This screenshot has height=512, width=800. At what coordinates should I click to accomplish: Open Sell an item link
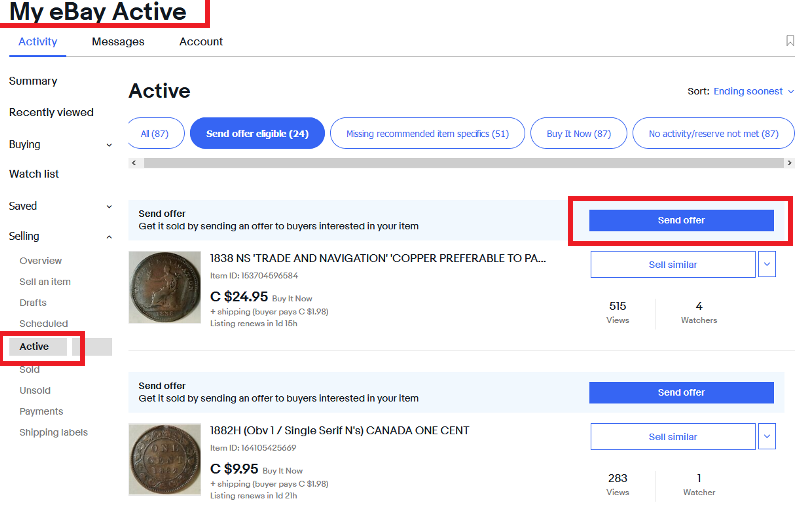45,281
